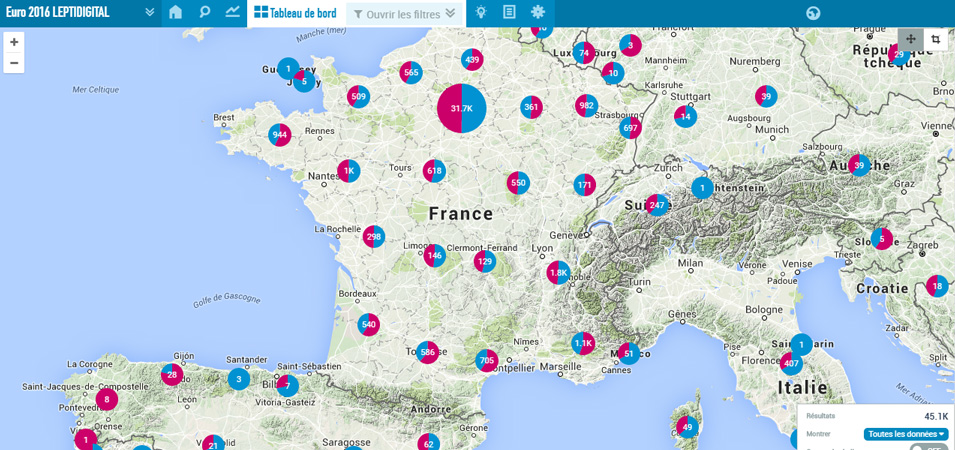The height and width of the screenshot is (450, 955).
Task: Select the 361 cluster marker
Action: pyautogui.click(x=532, y=107)
